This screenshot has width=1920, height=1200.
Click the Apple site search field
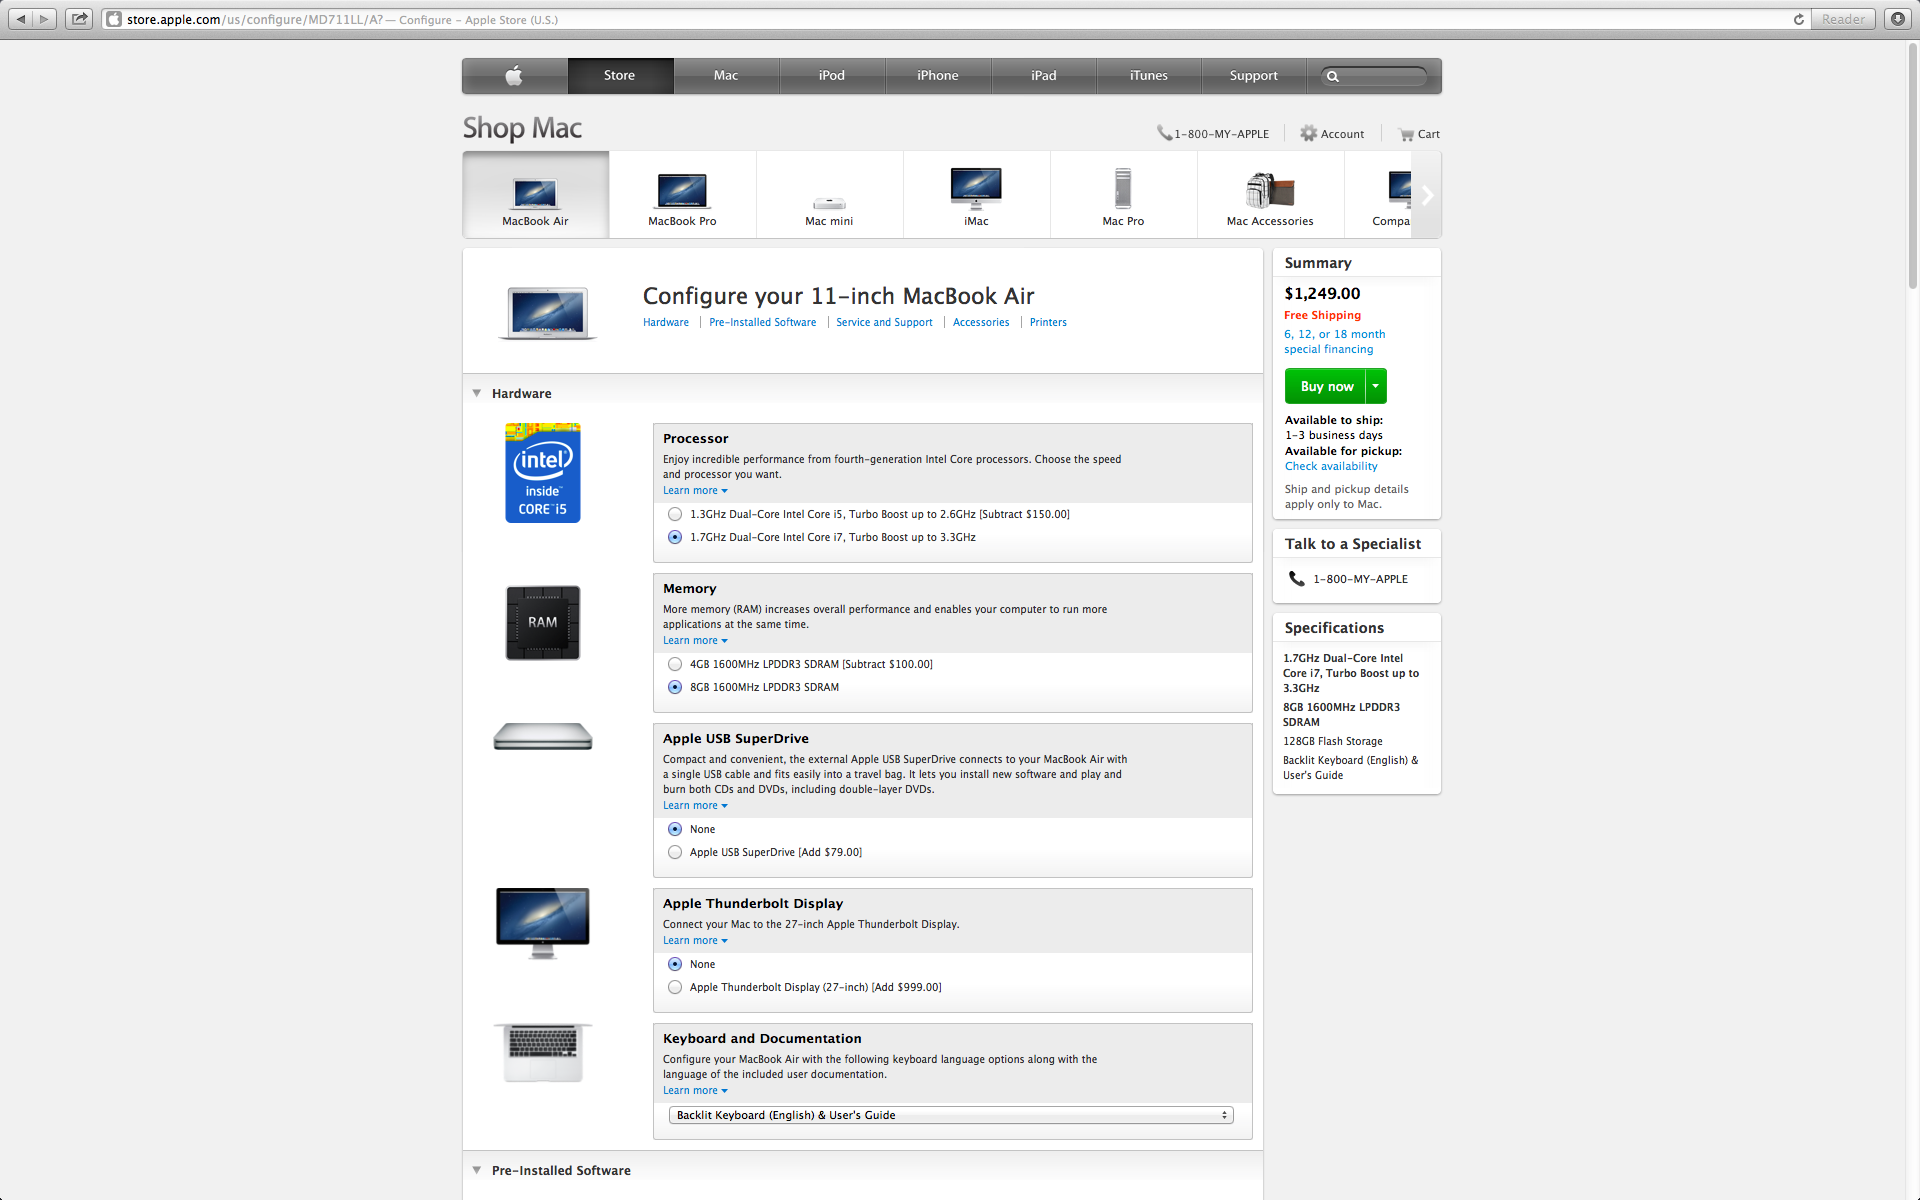coord(1380,76)
